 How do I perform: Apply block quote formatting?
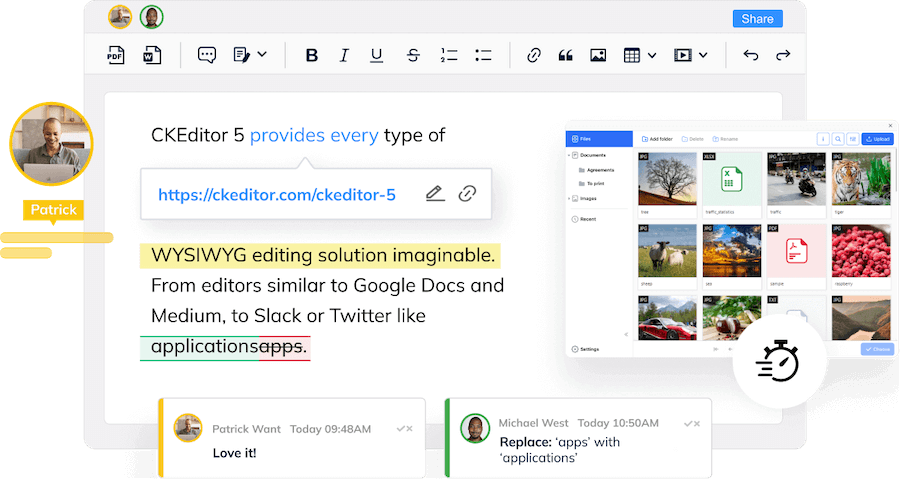click(x=565, y=56)
